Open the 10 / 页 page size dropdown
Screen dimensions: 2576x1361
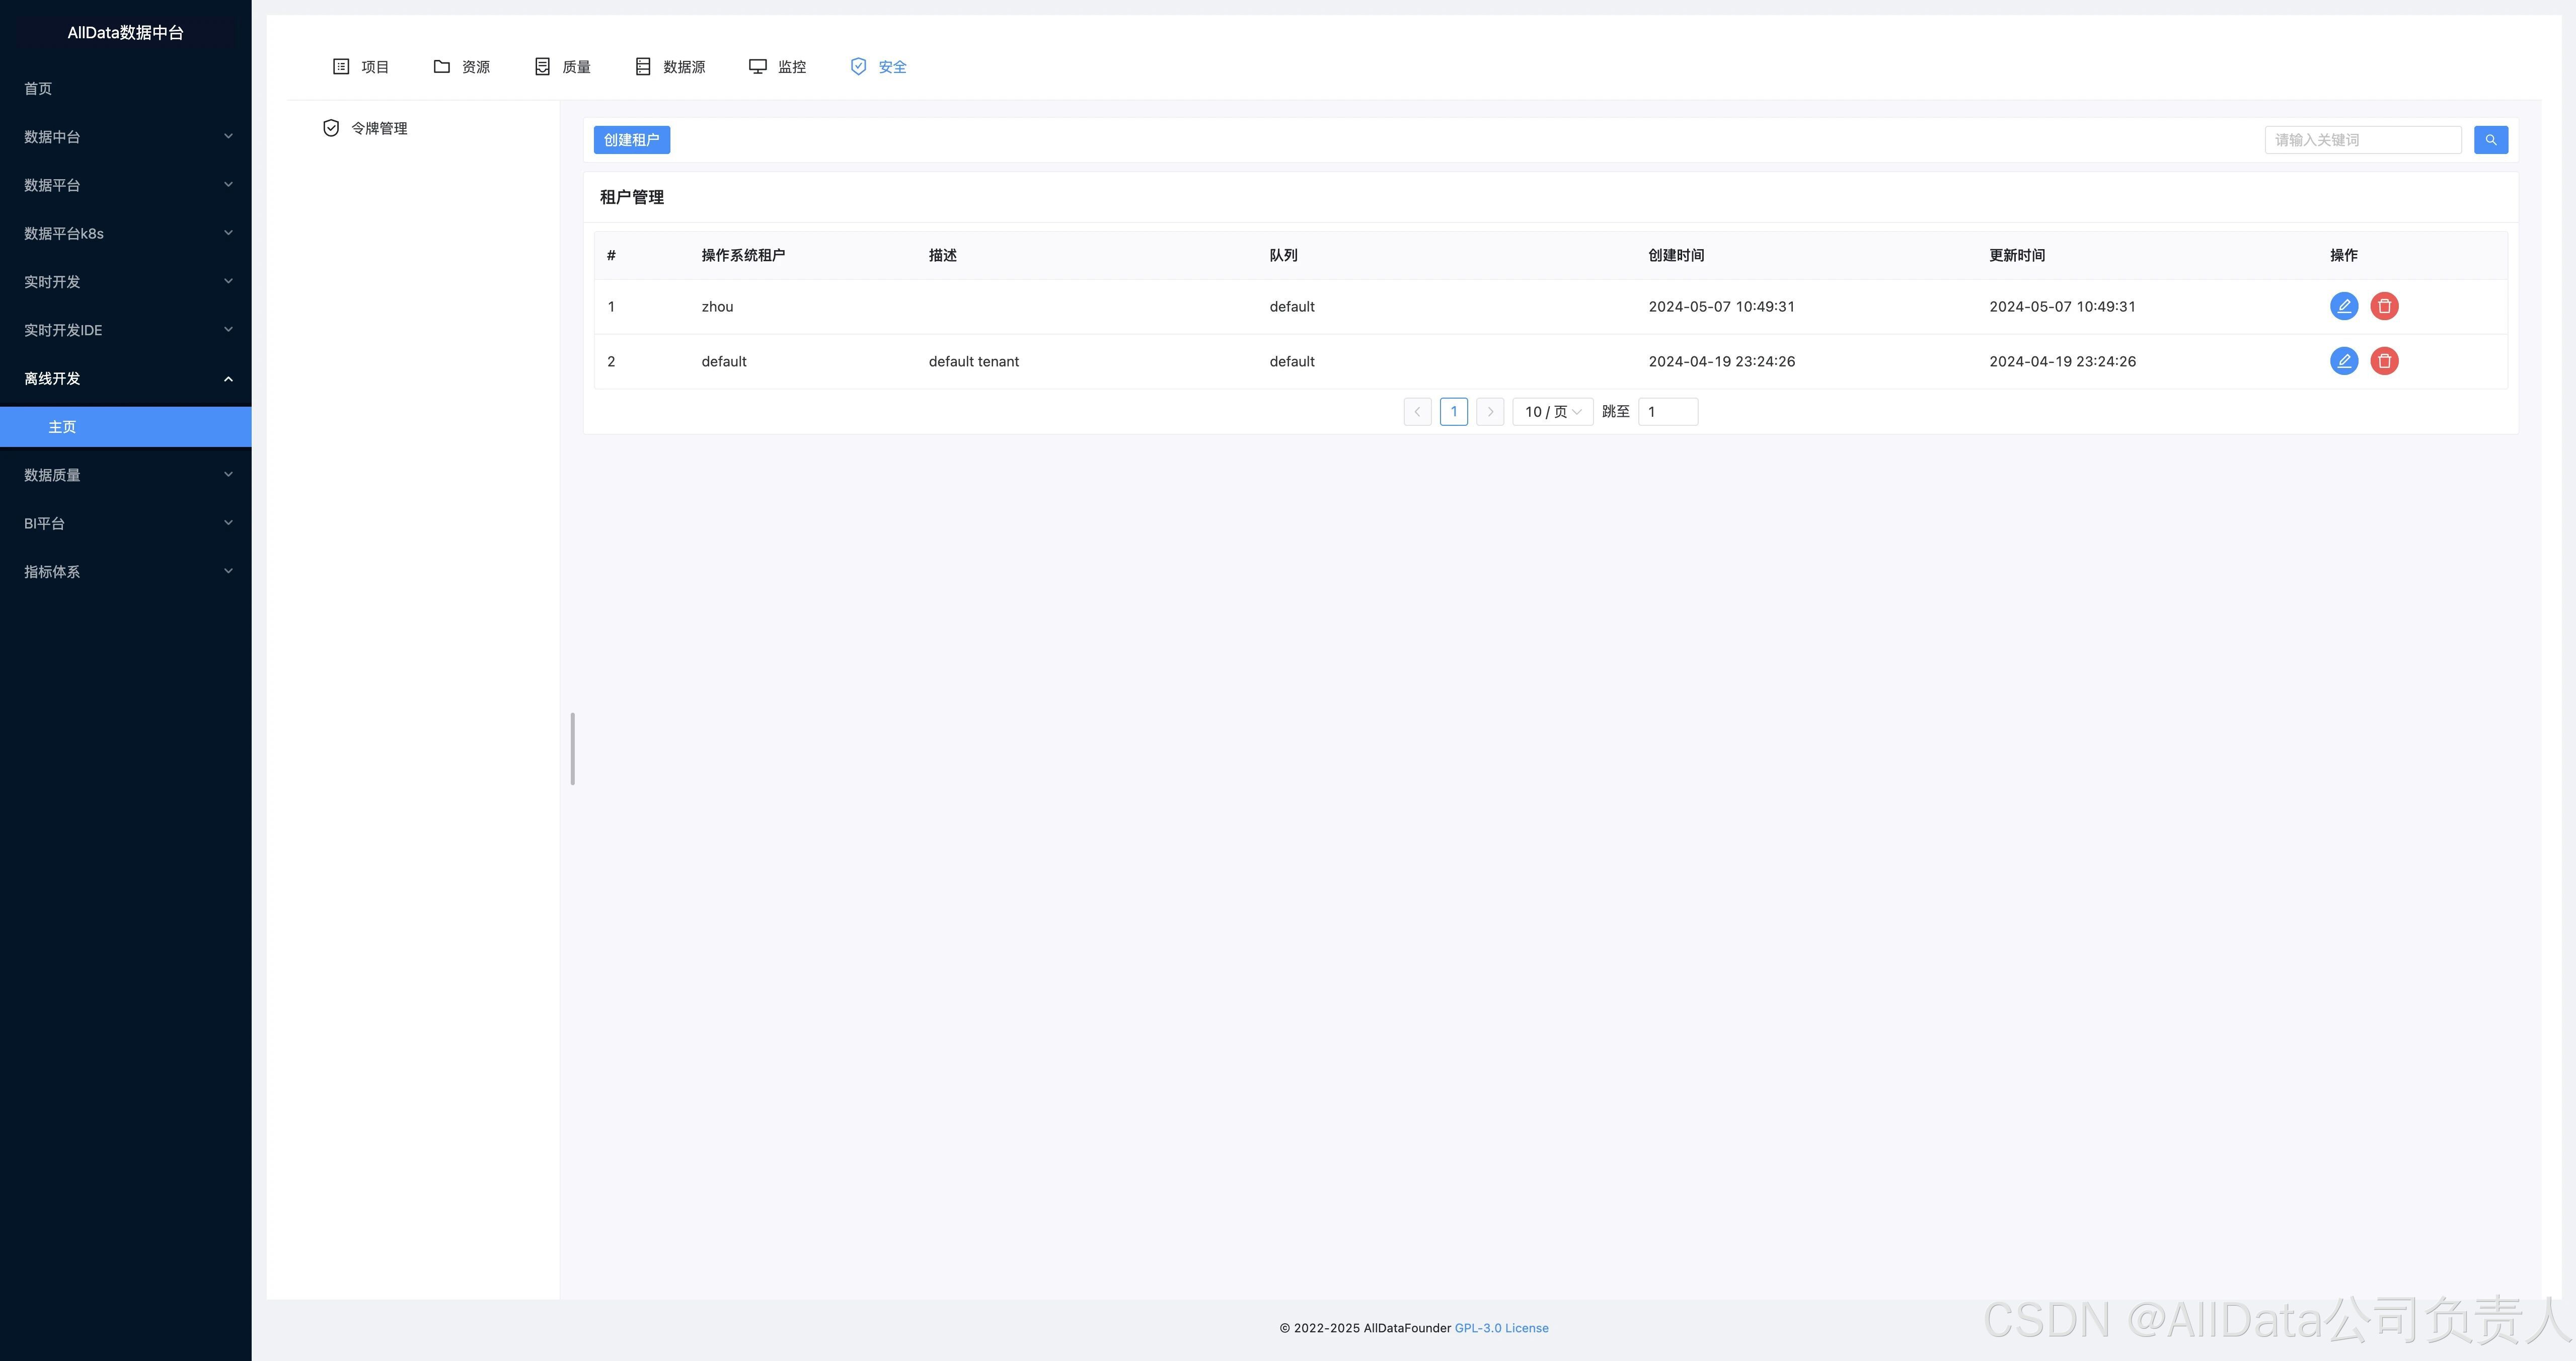(x=1552, y=412)
